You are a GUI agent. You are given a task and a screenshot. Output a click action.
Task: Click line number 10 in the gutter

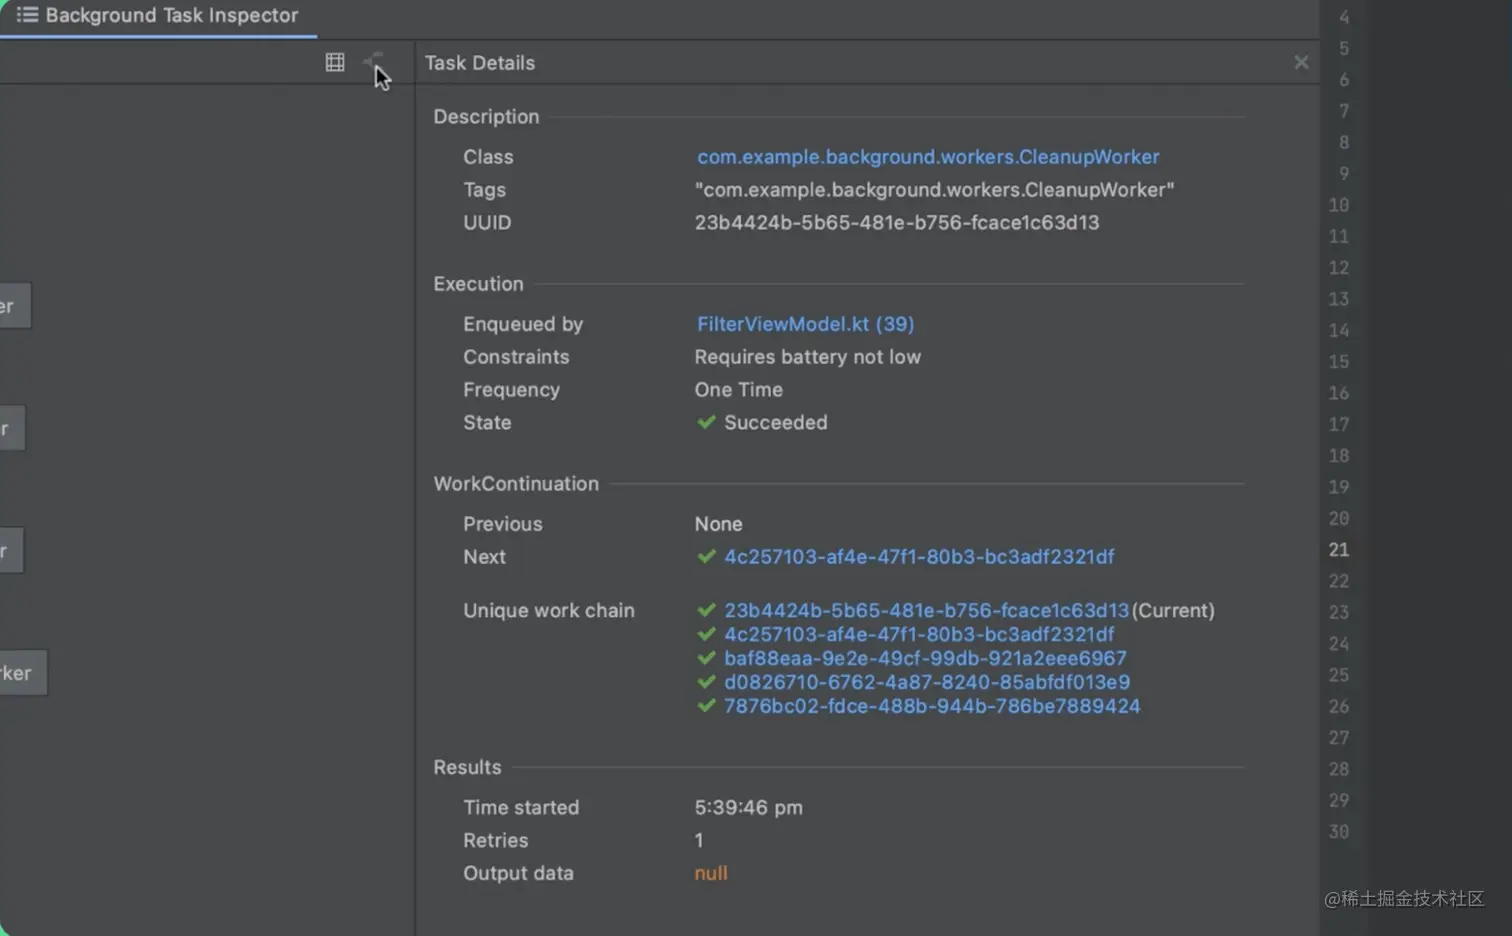[1338, 205]
